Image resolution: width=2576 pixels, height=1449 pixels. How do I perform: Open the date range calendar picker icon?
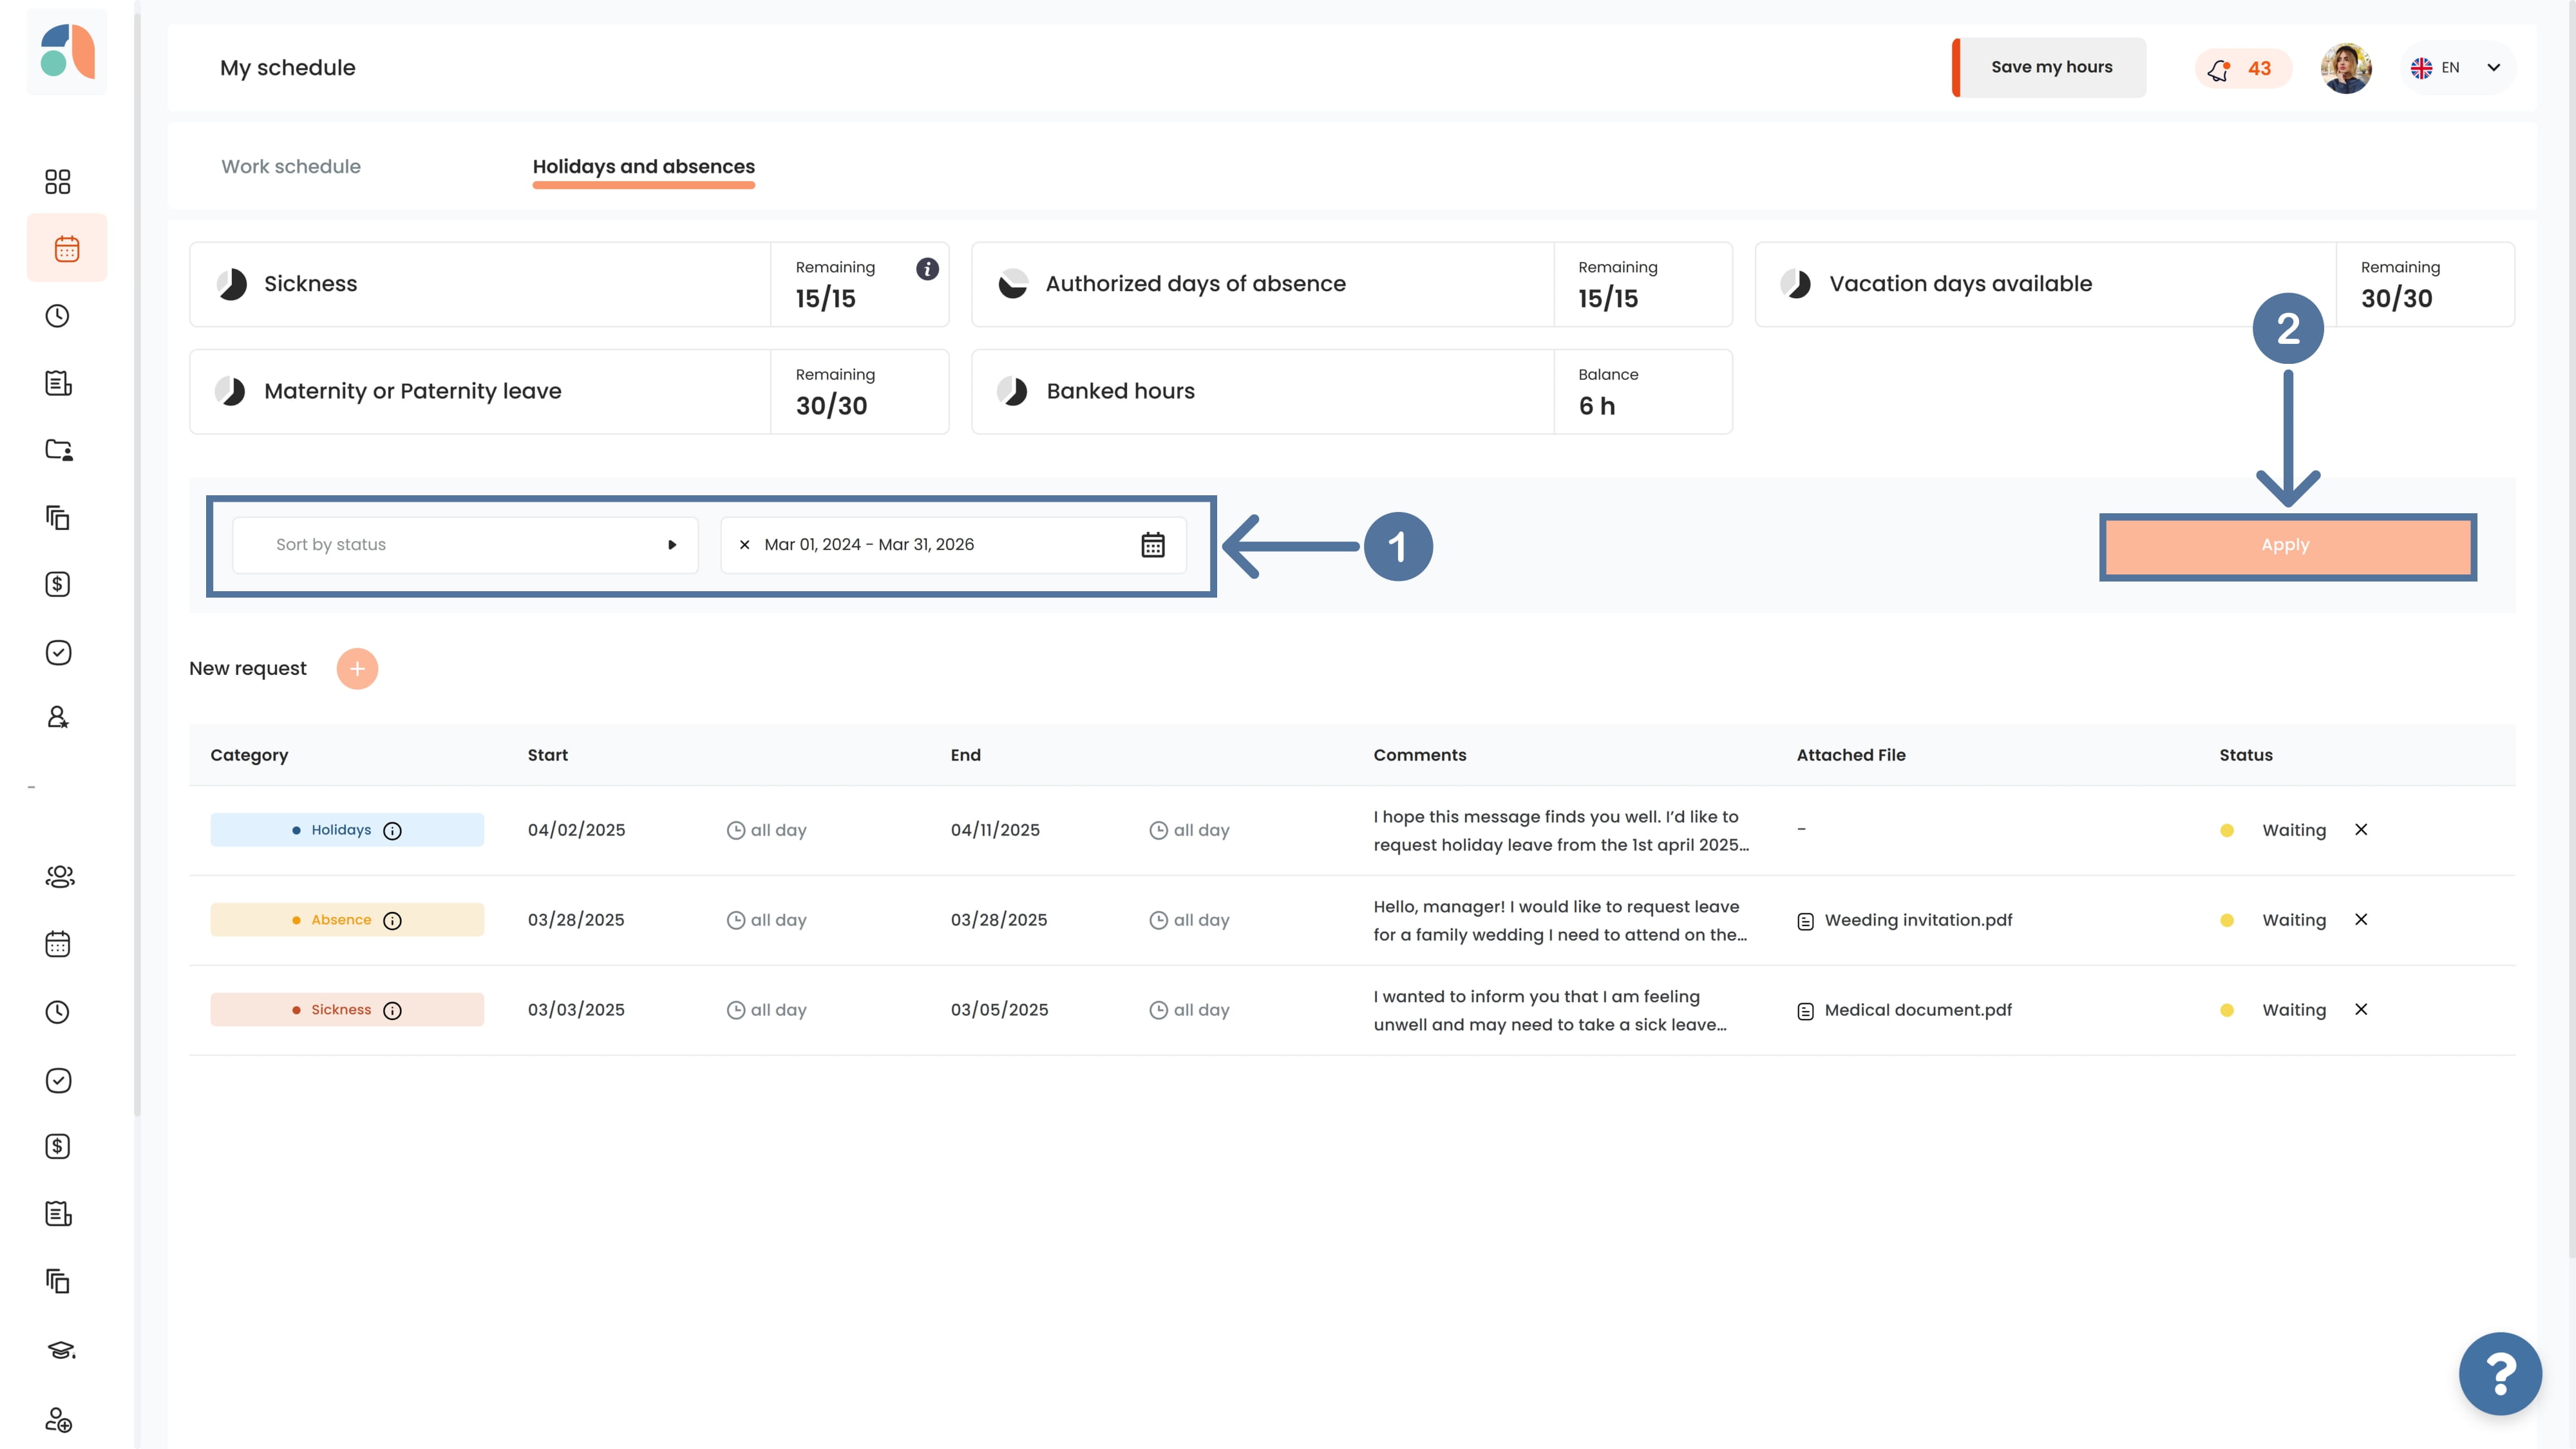[1153, 545]
